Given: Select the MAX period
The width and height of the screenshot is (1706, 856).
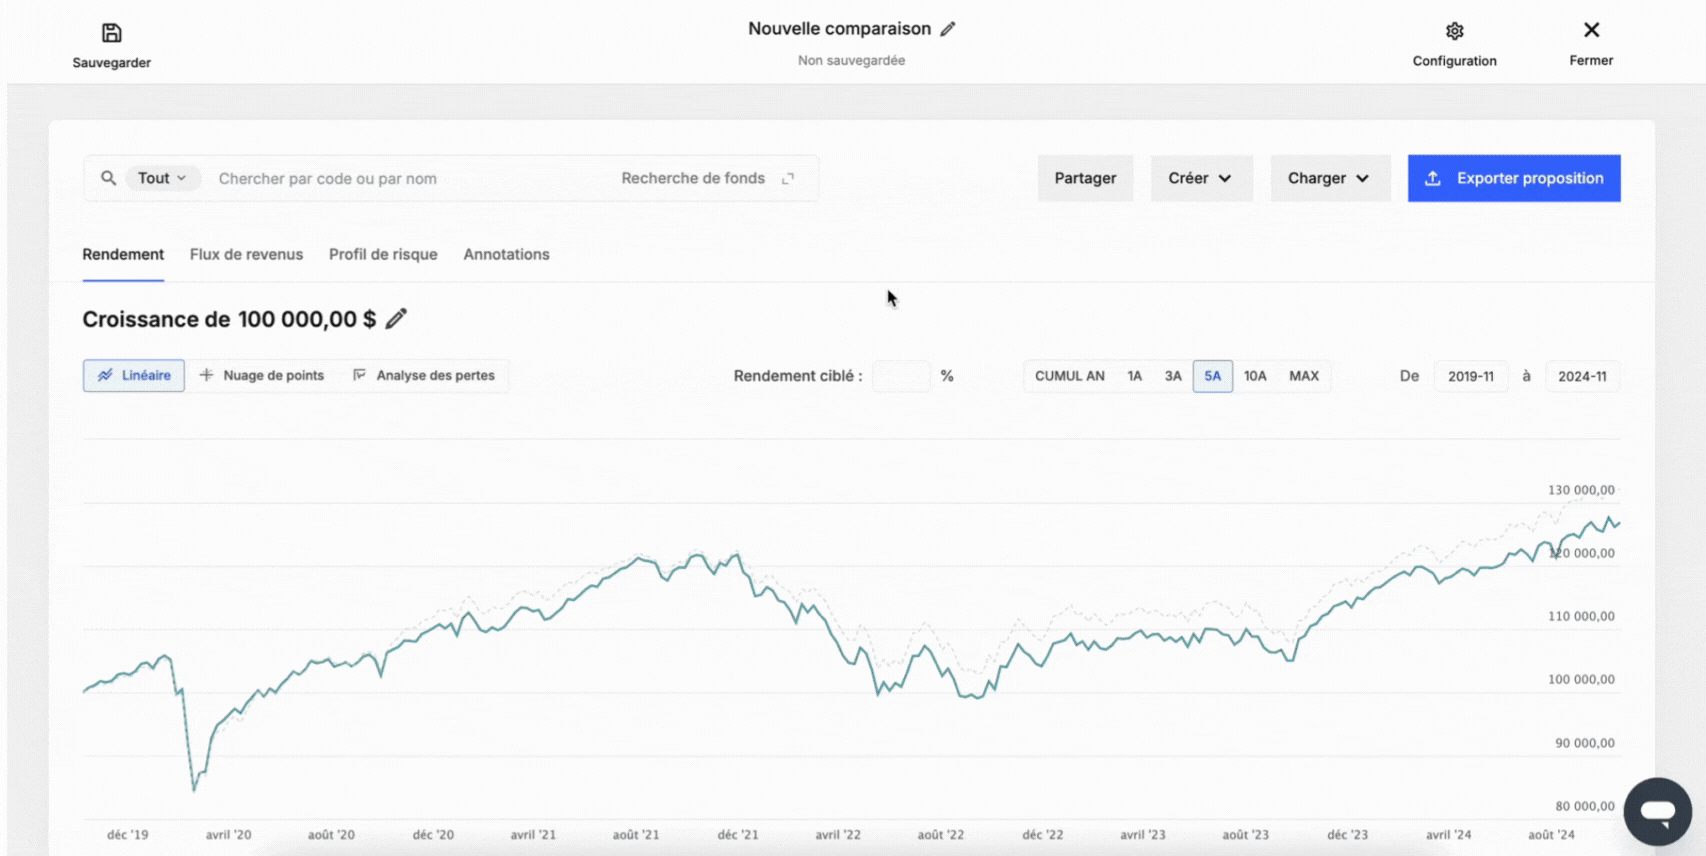Looking at the screenshot, I should pos(1304,376).
